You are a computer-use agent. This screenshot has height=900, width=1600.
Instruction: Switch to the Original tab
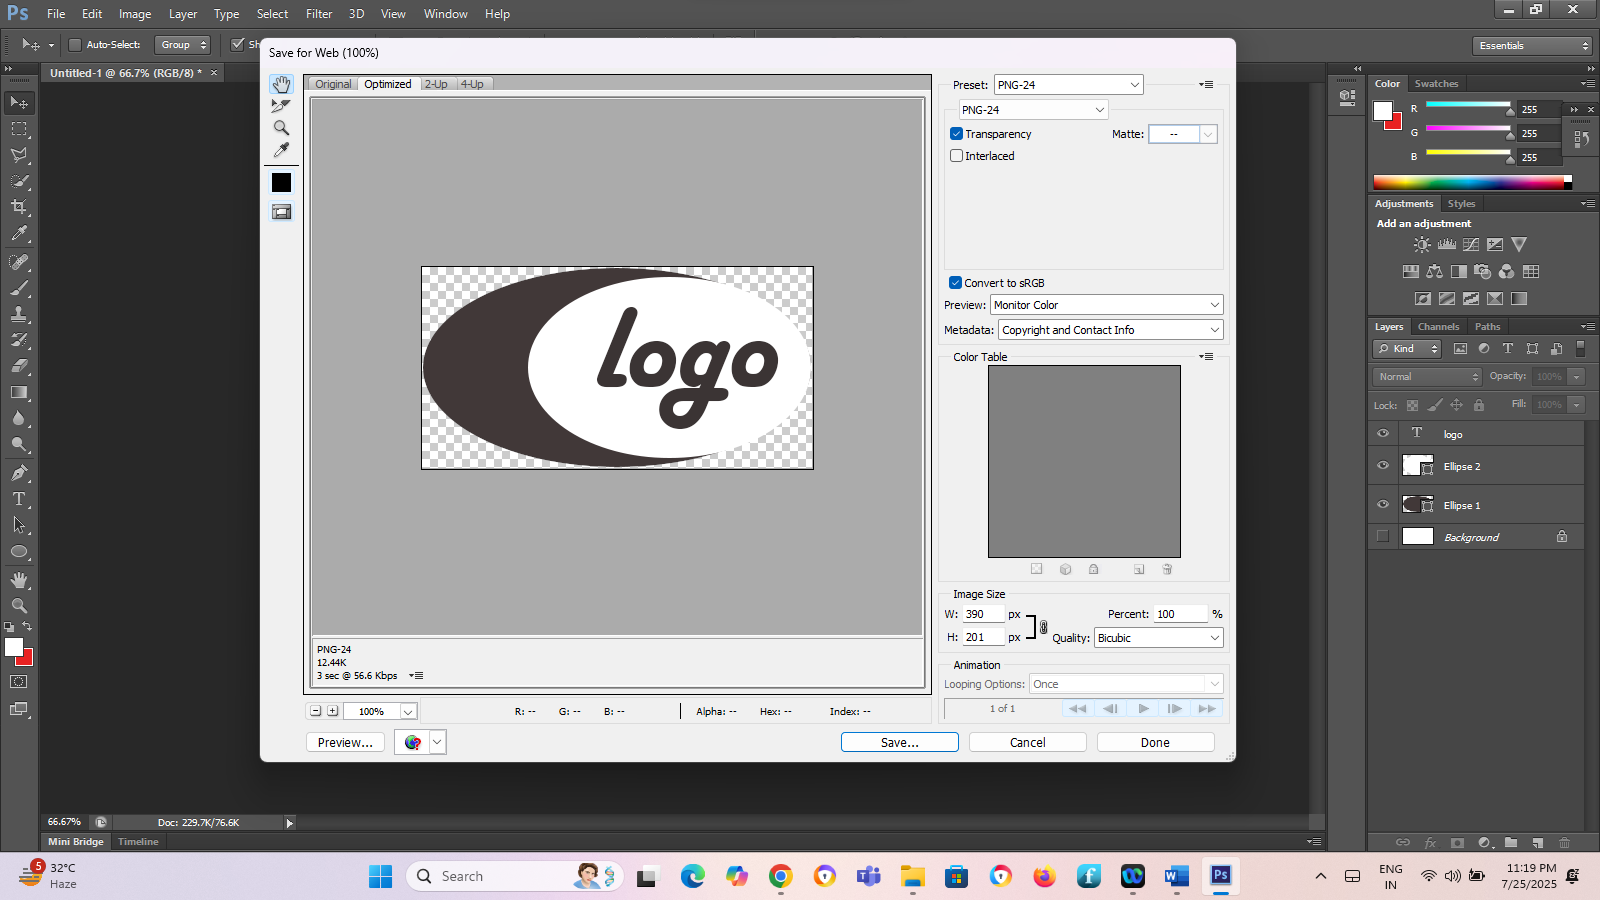[333, 84]
